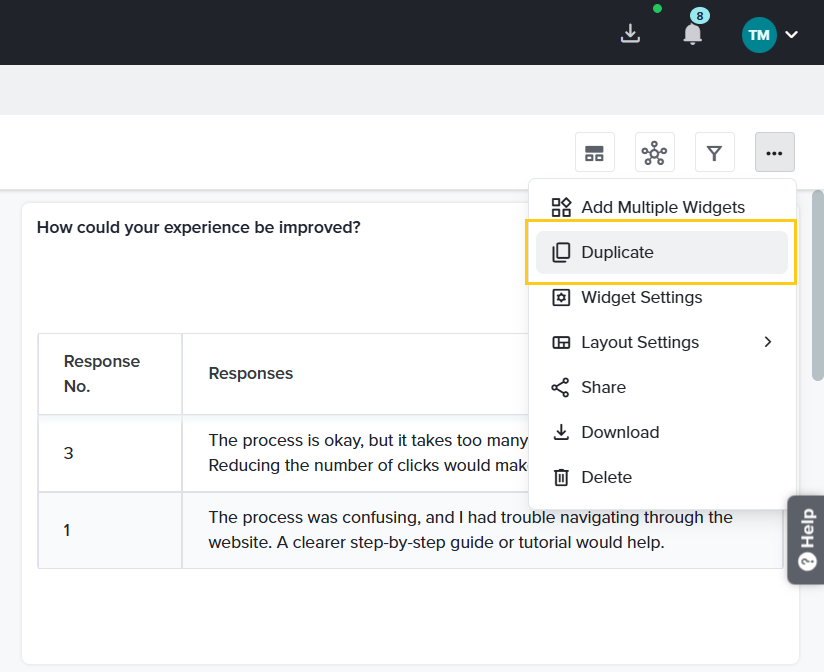
Task: Open the network graph icon button
Action: tap(654, 152)
